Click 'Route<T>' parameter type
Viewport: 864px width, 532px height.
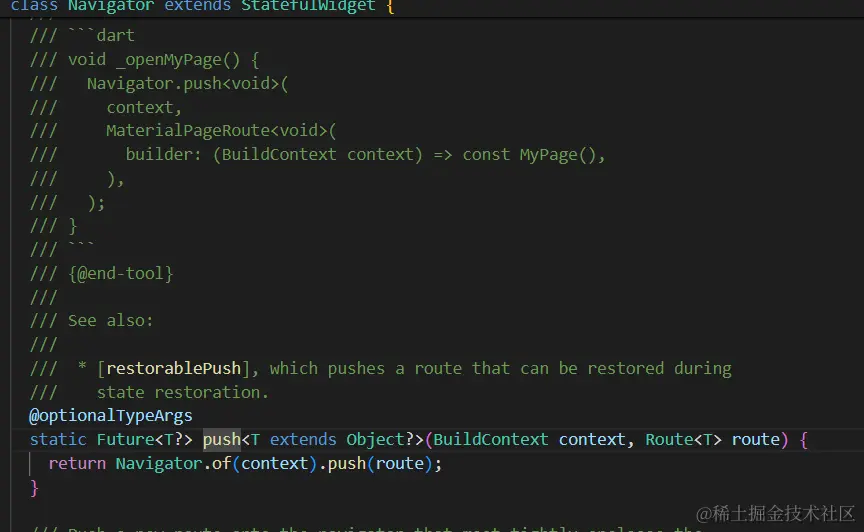(x=683, y=439)
